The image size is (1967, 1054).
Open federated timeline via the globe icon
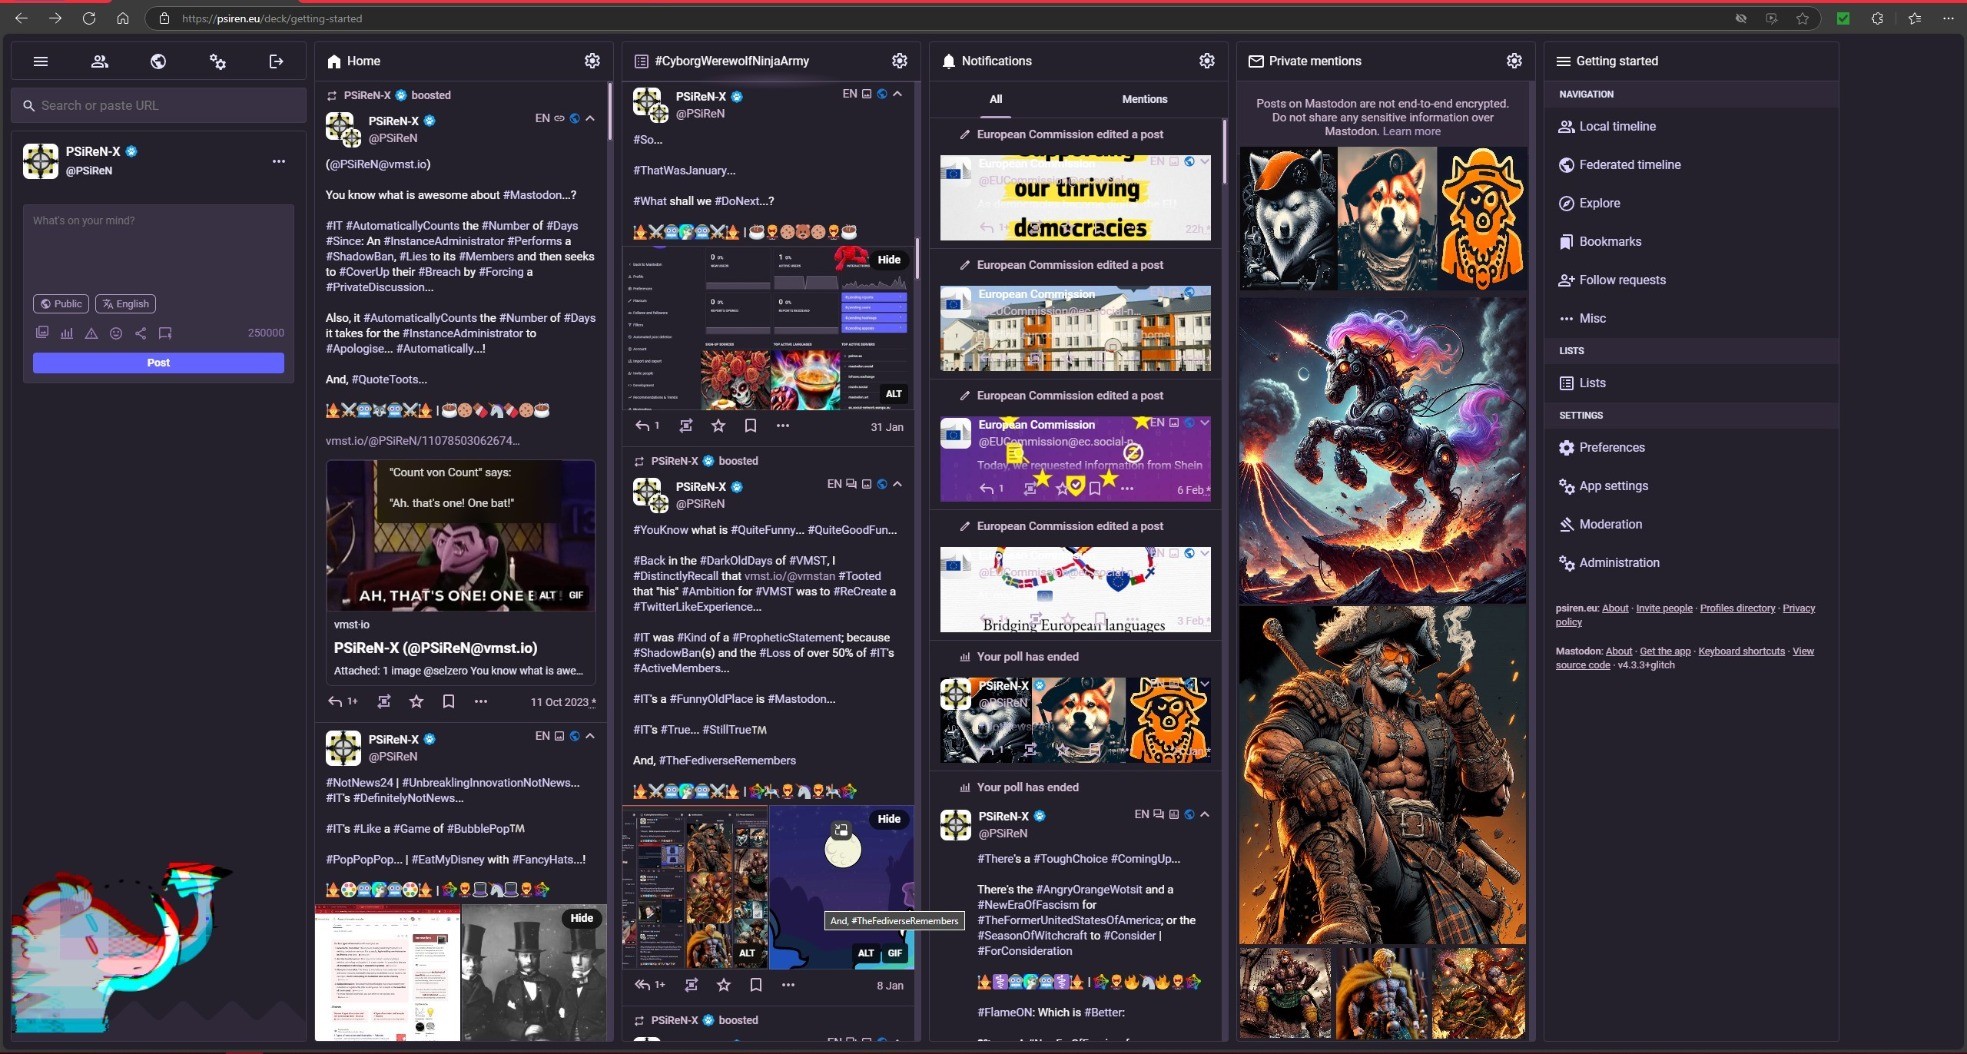pyautogui.click(x=158, y=61)
